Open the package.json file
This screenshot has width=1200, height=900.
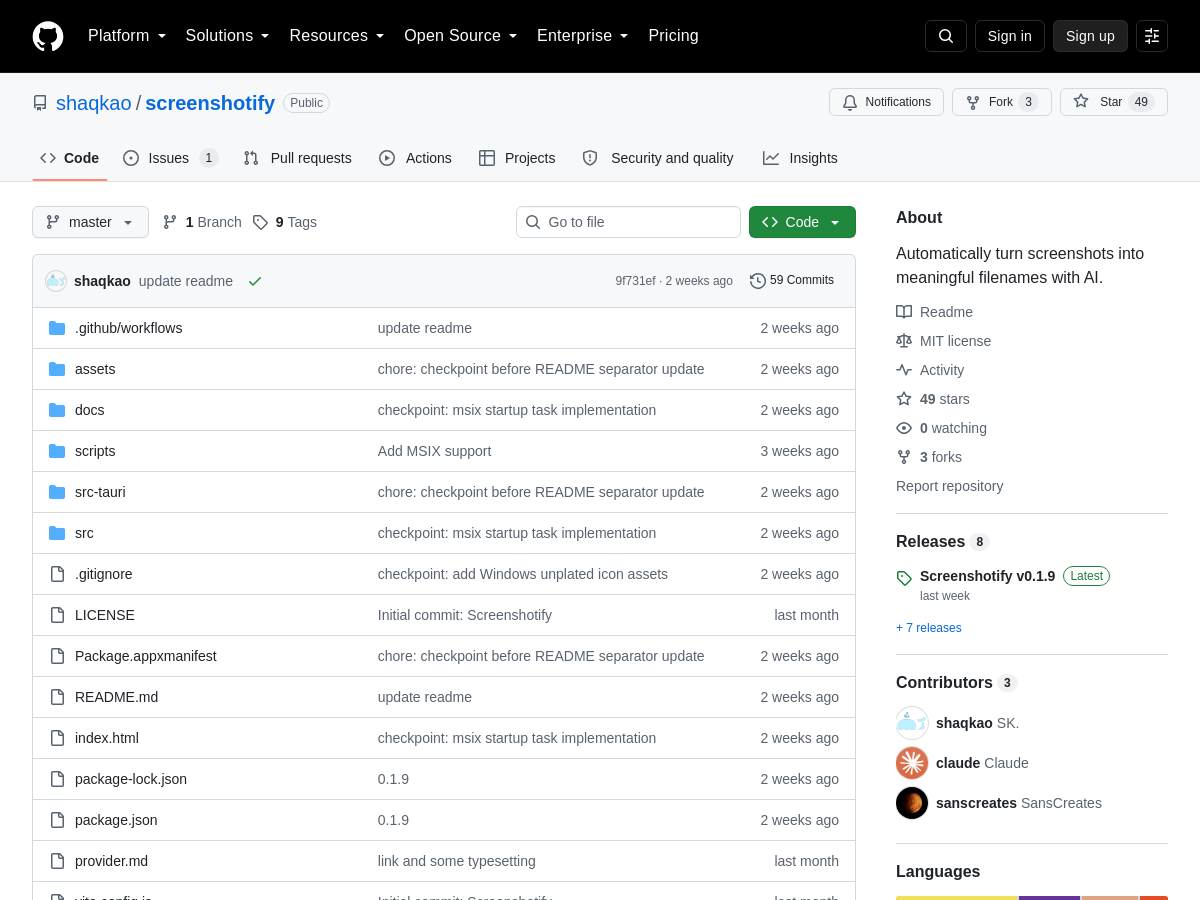pyautogui.click(x=116, y=820)
